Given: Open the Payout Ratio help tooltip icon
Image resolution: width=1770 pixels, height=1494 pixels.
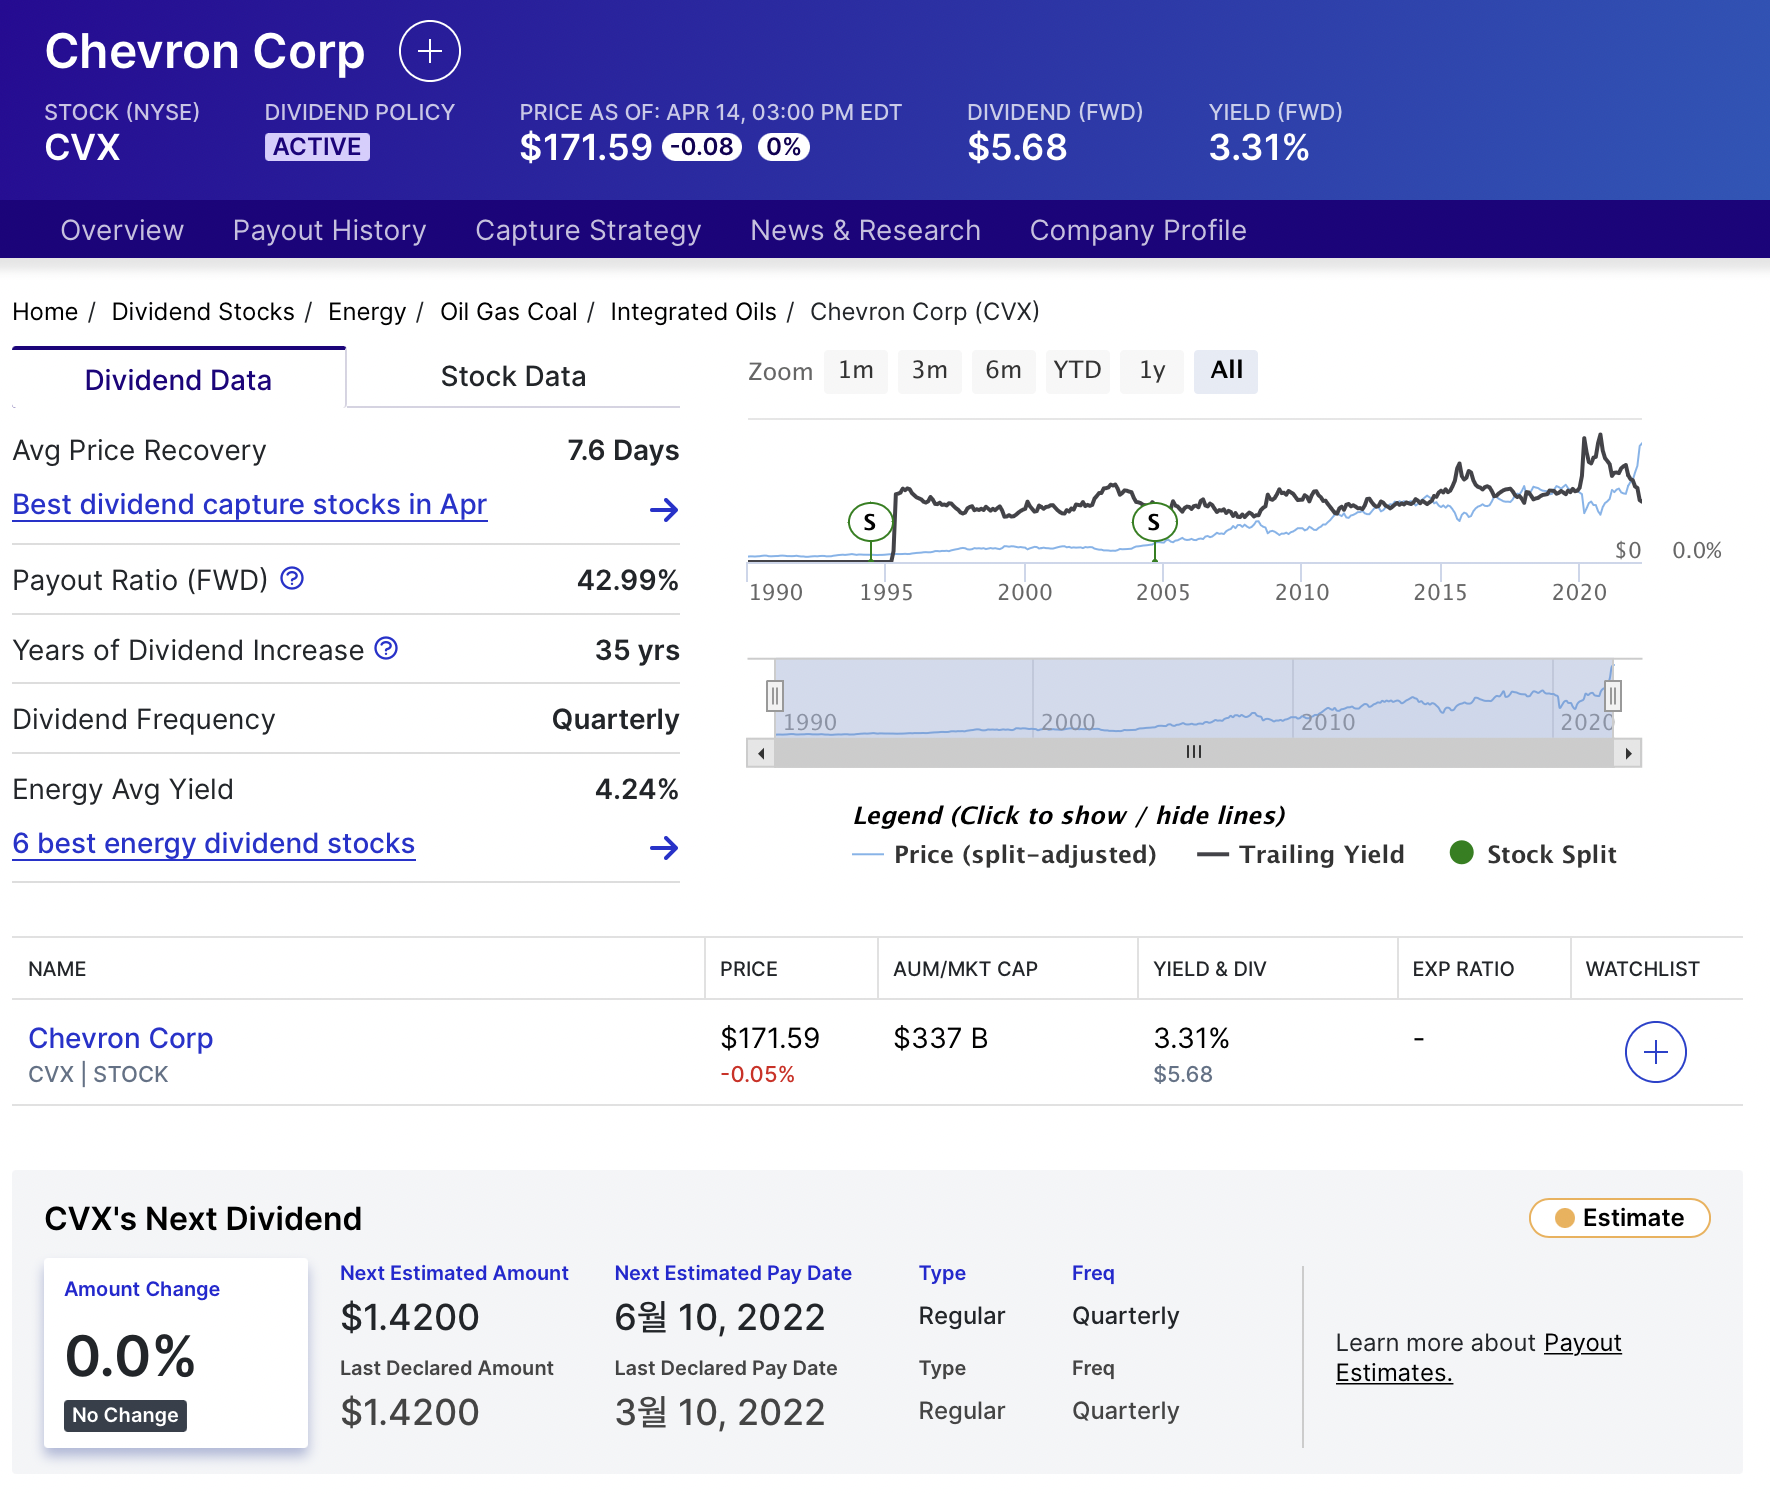Looking at the screenshot, I should click(291, 578).
